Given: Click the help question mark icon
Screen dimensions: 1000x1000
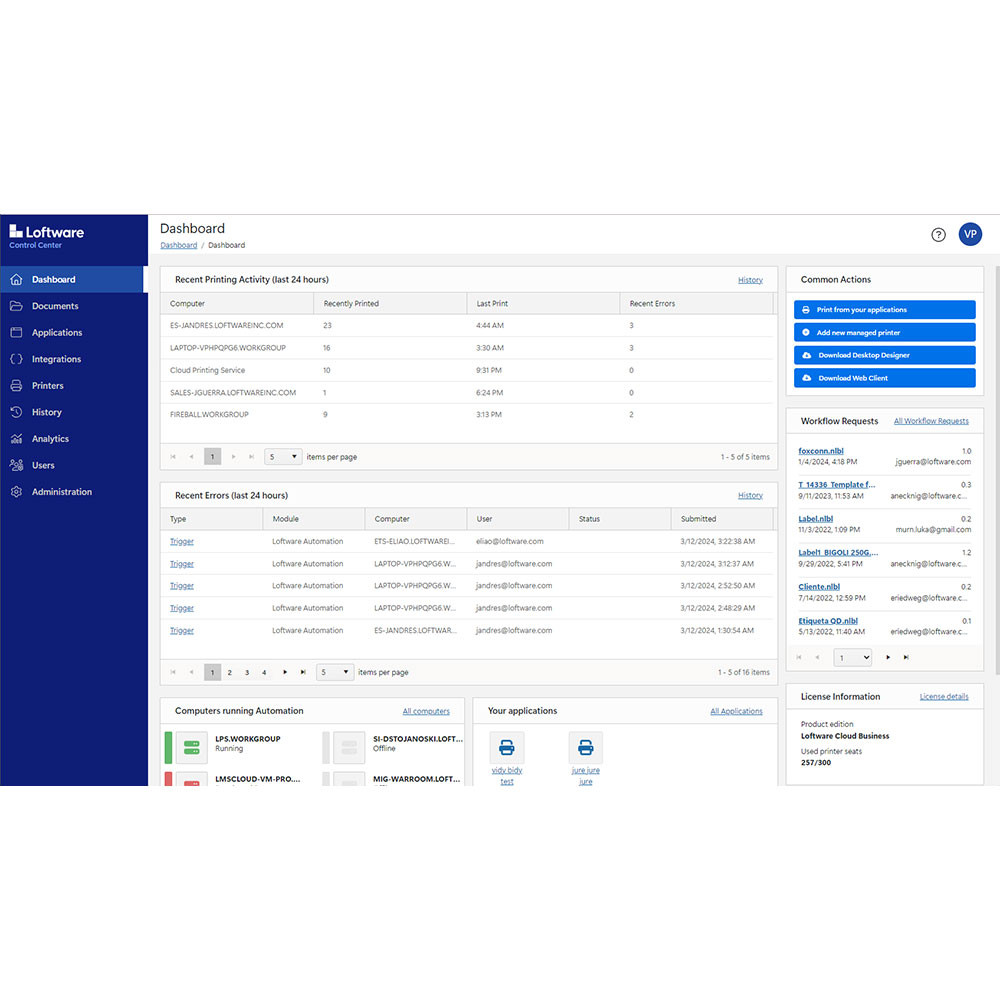Looking at the screenshot, I should (938, 234).
